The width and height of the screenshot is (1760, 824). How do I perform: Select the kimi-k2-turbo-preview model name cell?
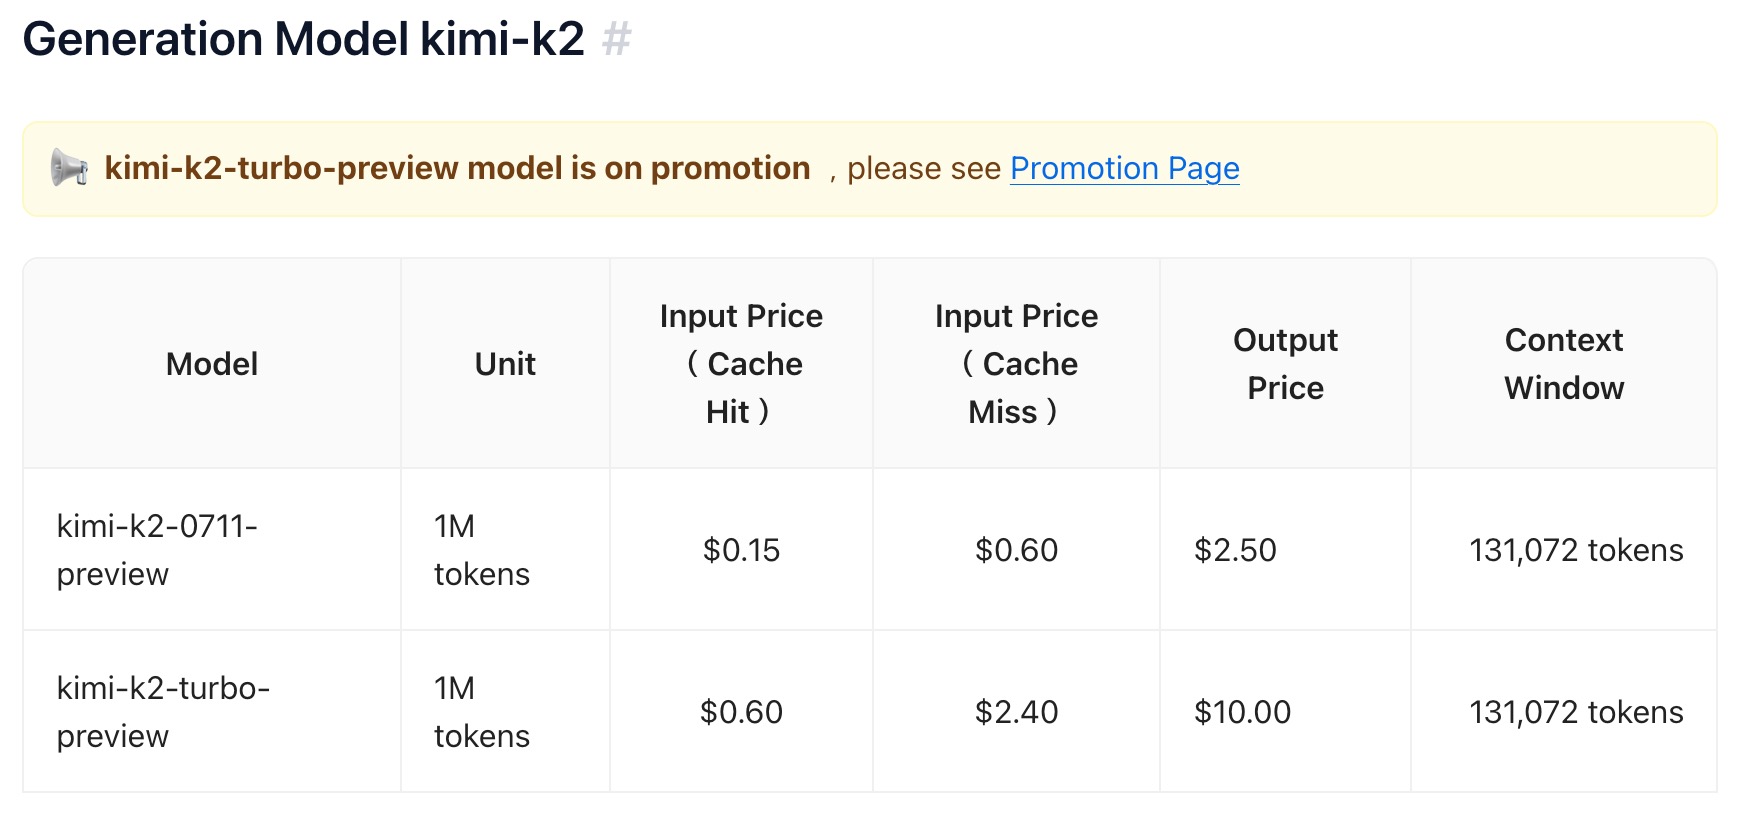point(163,712)
